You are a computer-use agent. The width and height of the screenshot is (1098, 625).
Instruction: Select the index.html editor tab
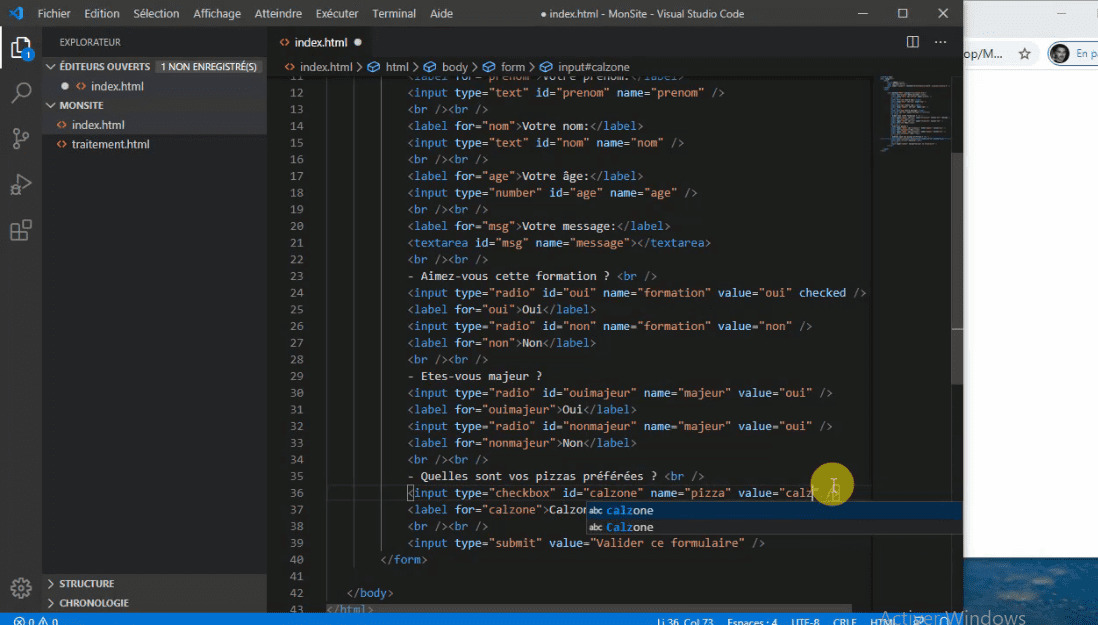tap(321, 42)
